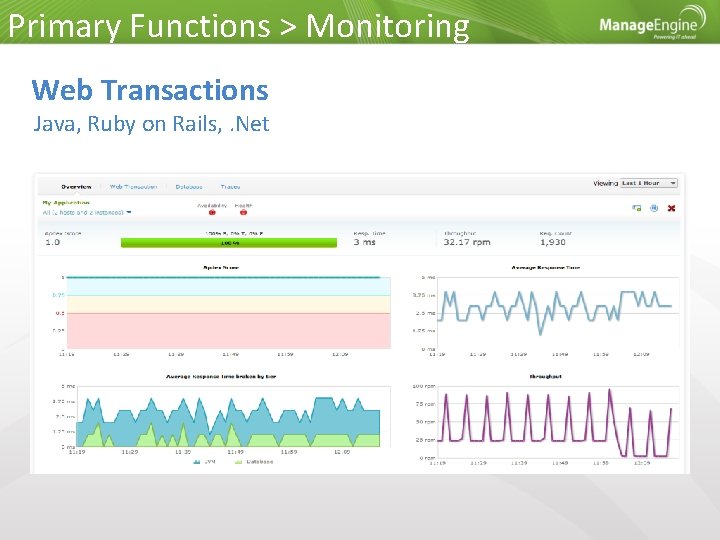Viewport: 720px width, 540px height.
Task: Click the response time by tier chart
Action: pos(233,416)
